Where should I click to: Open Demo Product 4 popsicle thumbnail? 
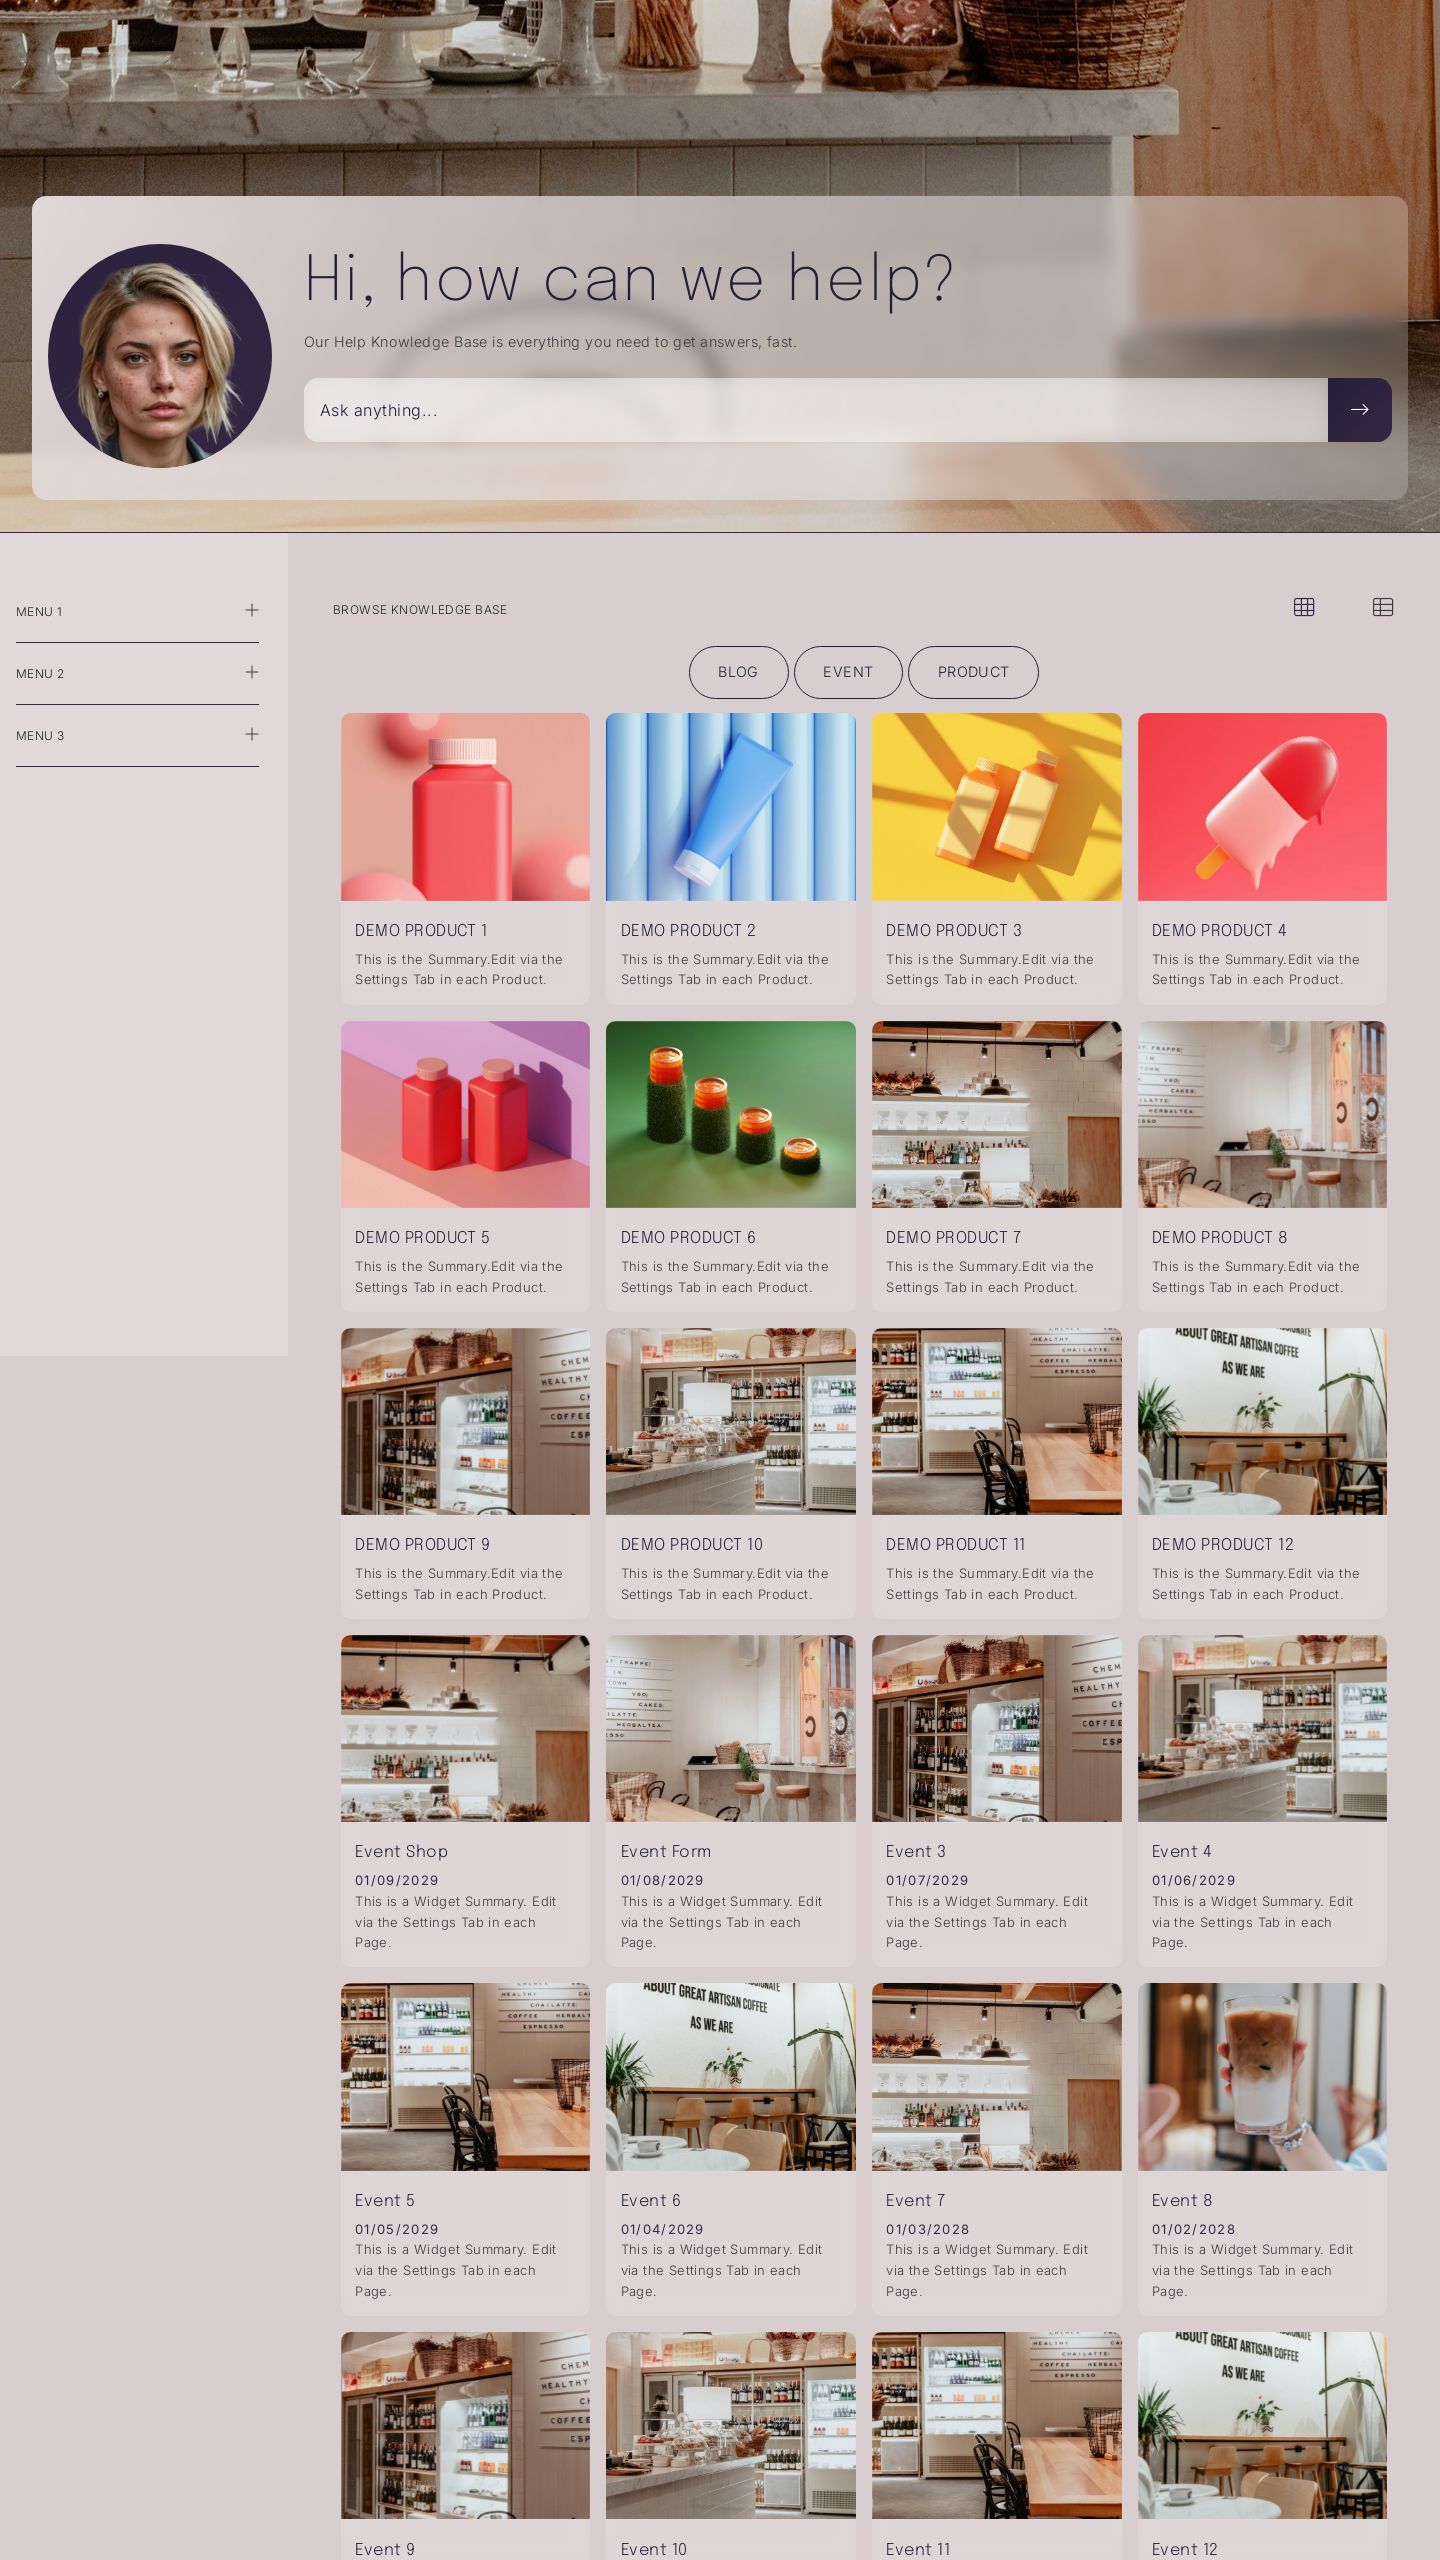[x=1262, y=807]
